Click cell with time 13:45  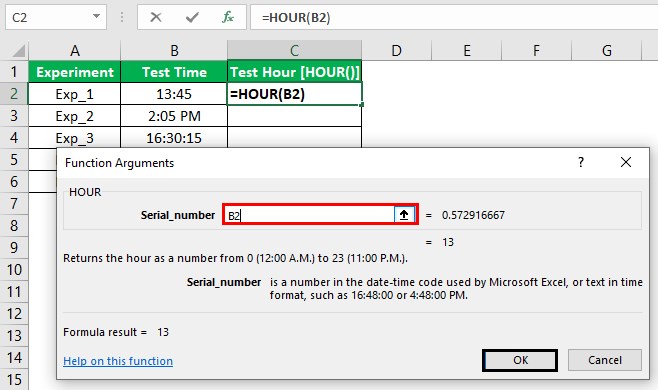click(174, 94)
